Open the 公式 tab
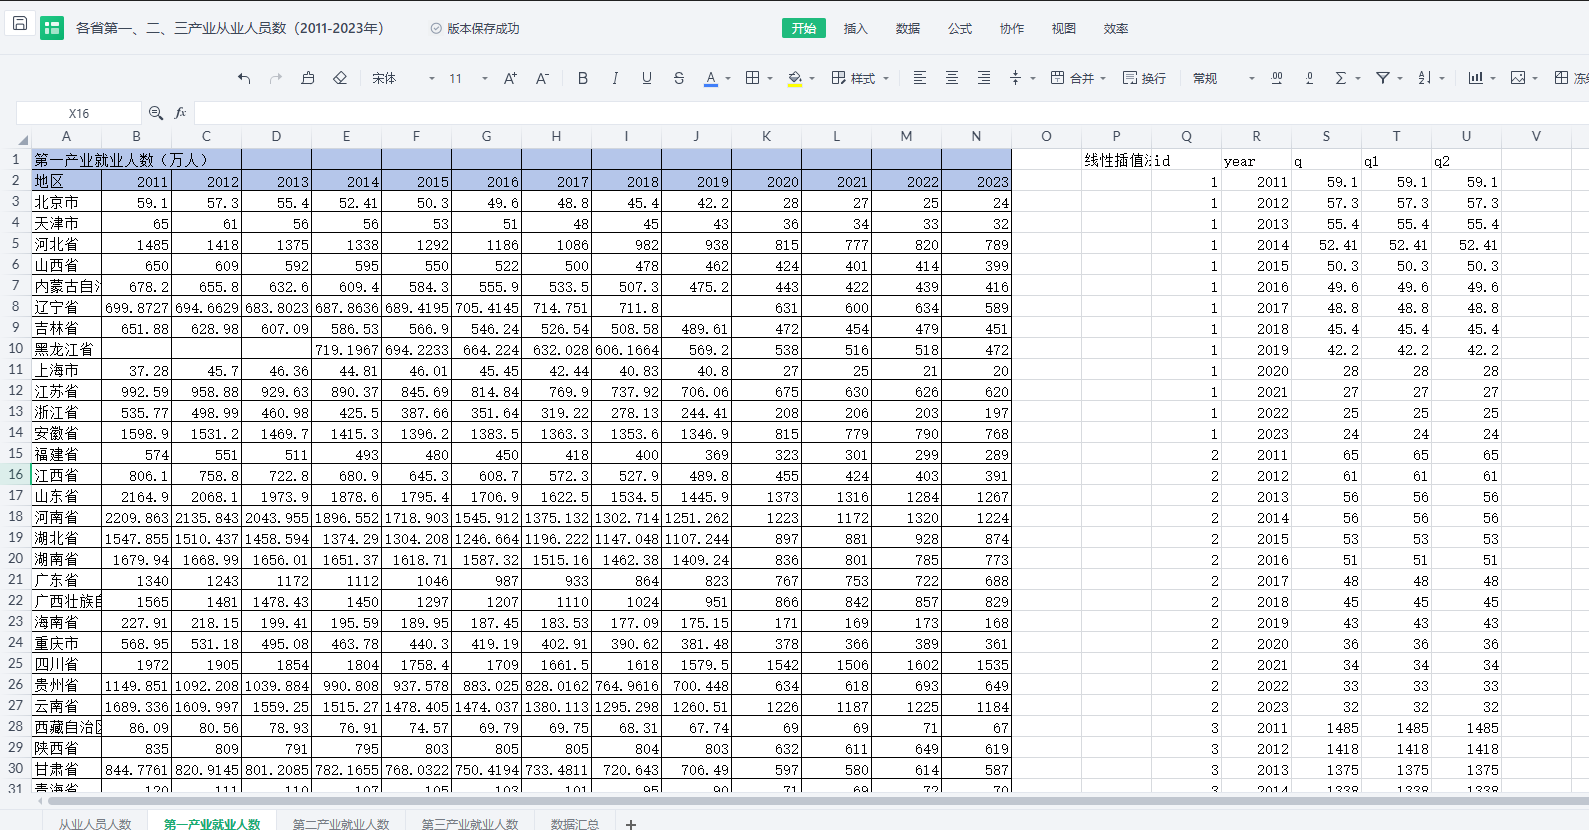This screenshot has height=830, width=1589. [x=960, y=28]
